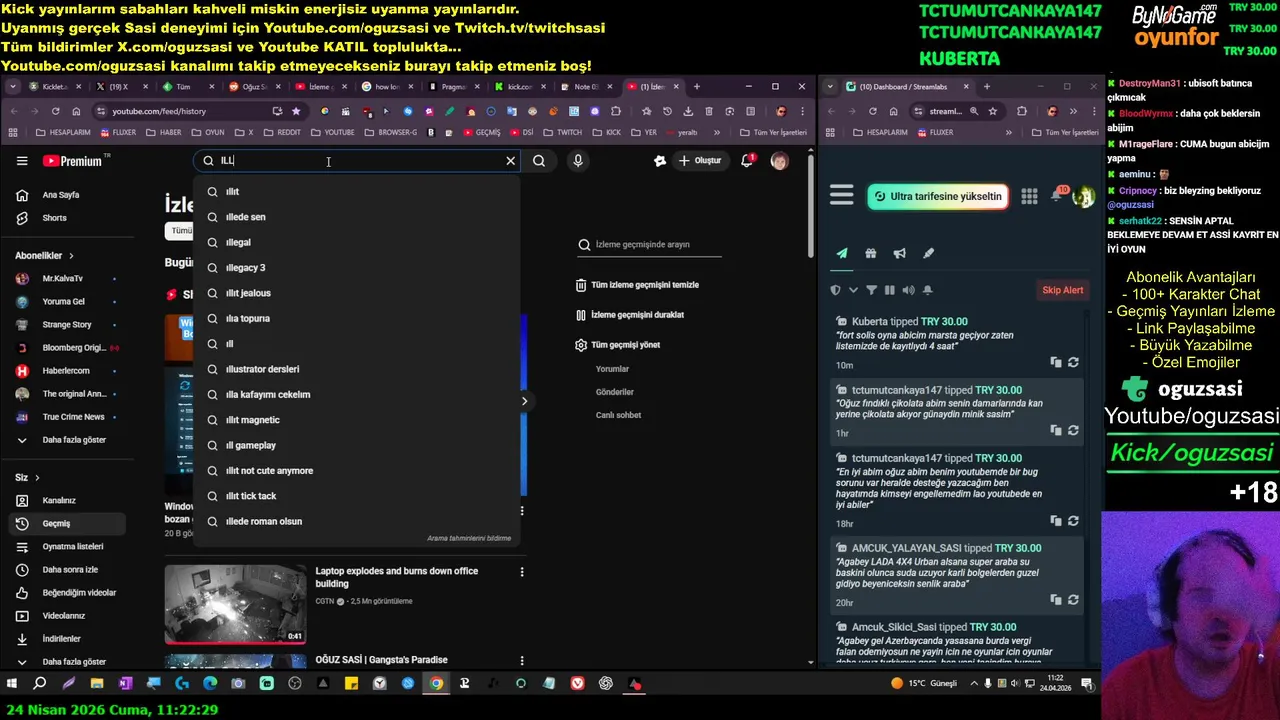Mute Streamlabs alert sound speaker

tap(908, 290)
